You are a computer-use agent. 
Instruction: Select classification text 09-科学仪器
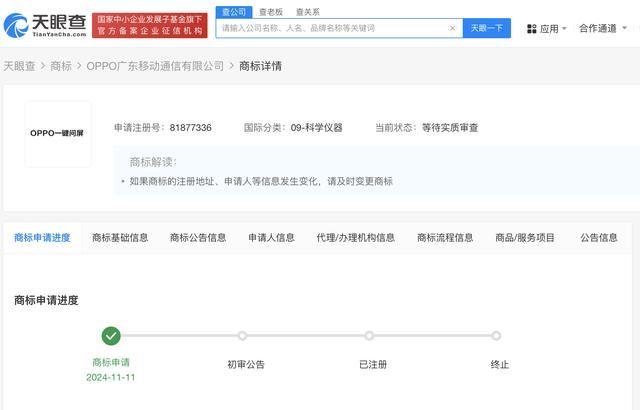tap(316, 128)
